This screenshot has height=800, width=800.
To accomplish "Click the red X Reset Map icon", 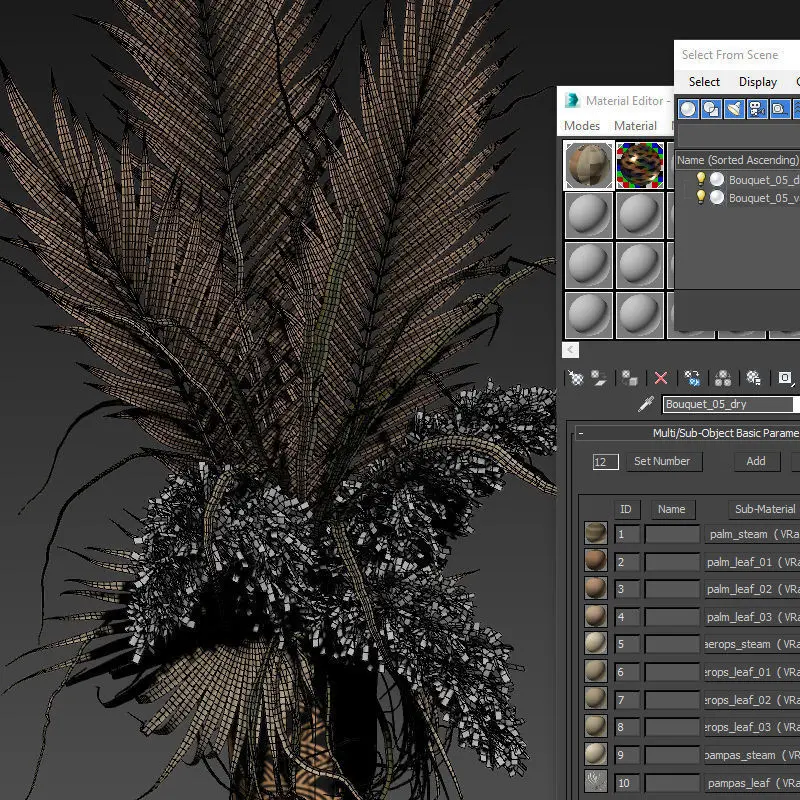I will coord(660,378).
